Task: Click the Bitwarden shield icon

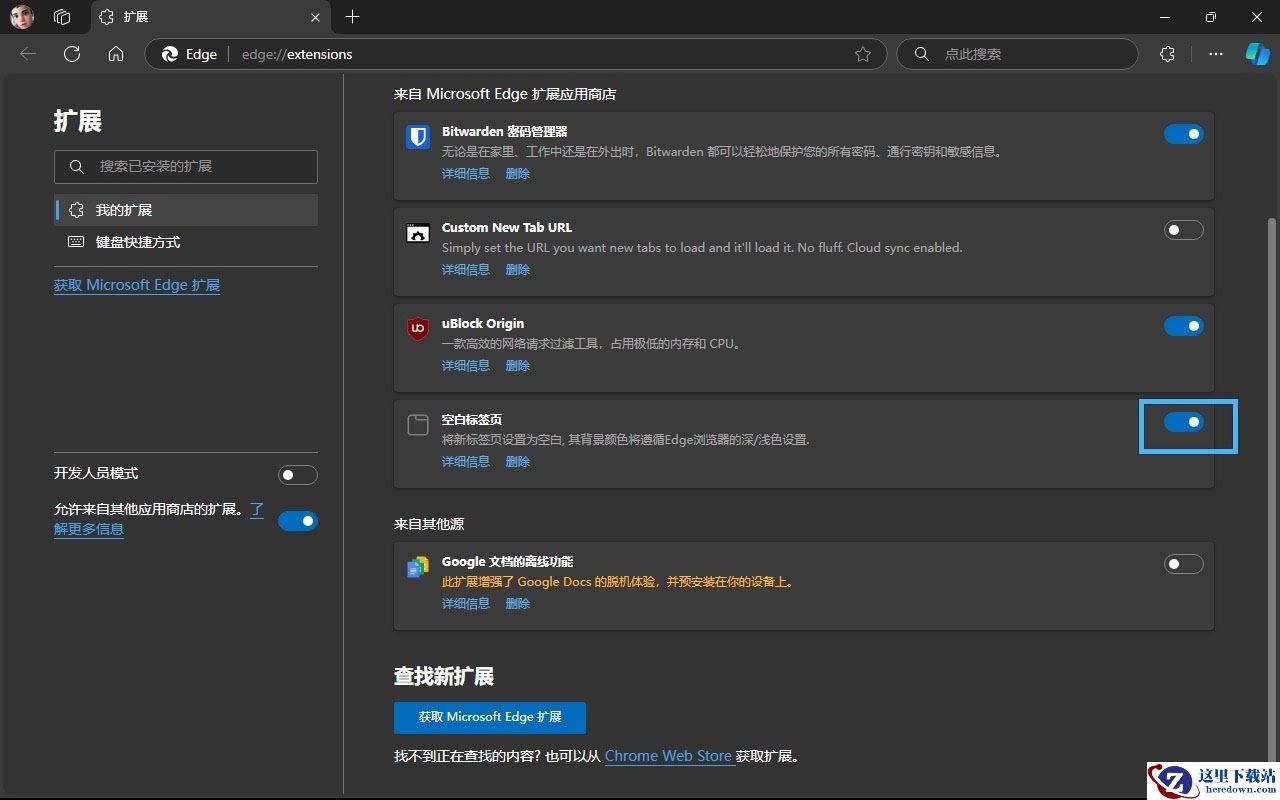Action: [418, 137]
